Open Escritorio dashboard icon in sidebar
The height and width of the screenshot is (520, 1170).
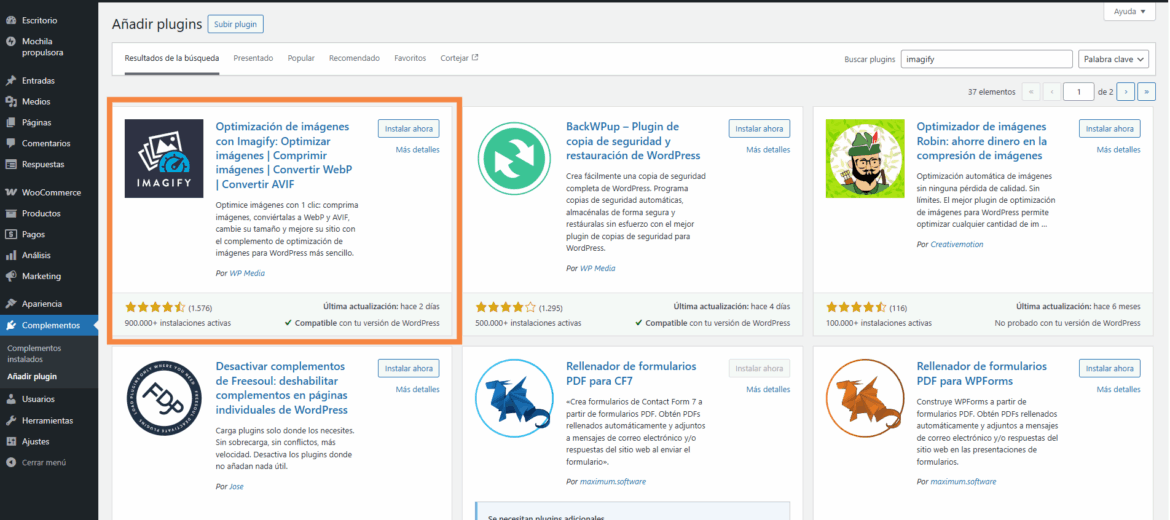coord(10,20)
